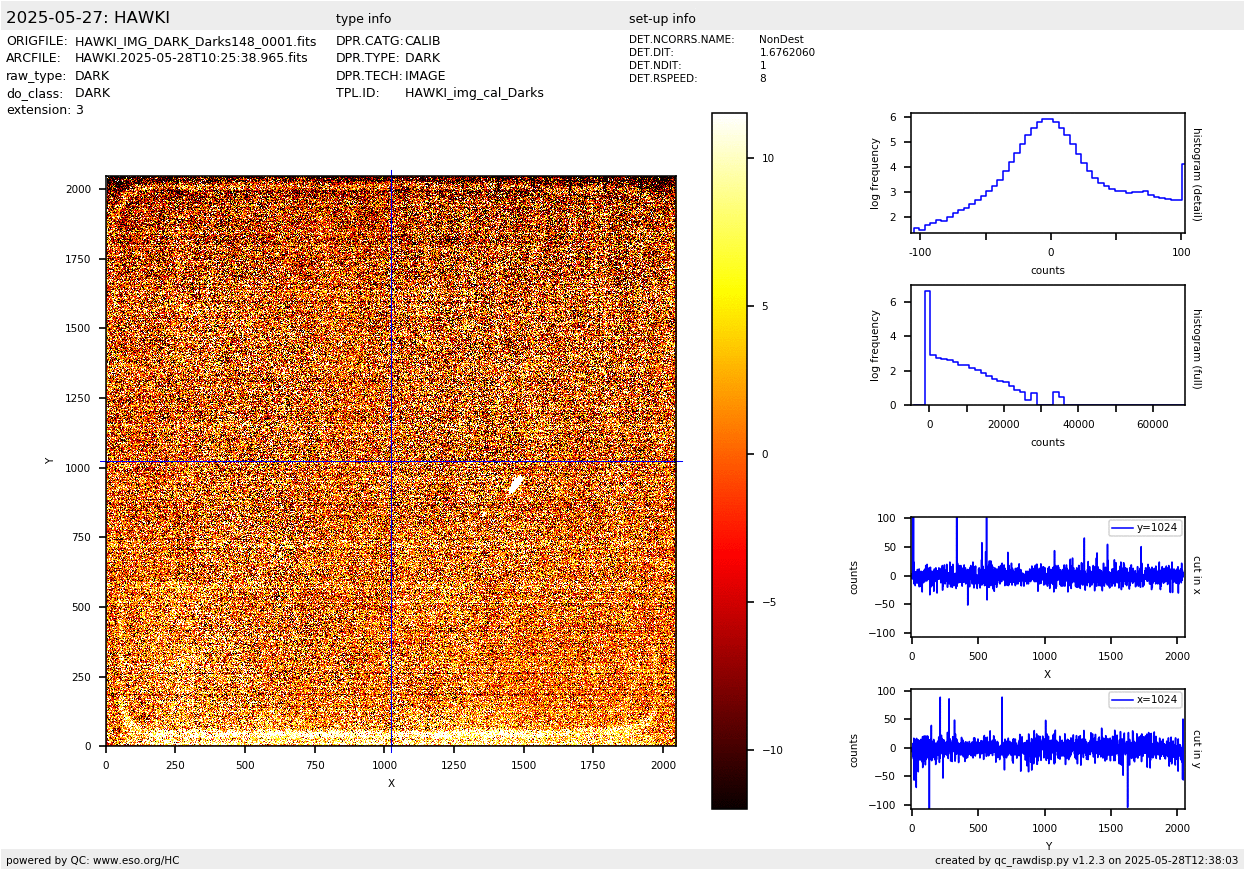
Task: Select the histogram (detail) plot
Action: pos(1047,173)
